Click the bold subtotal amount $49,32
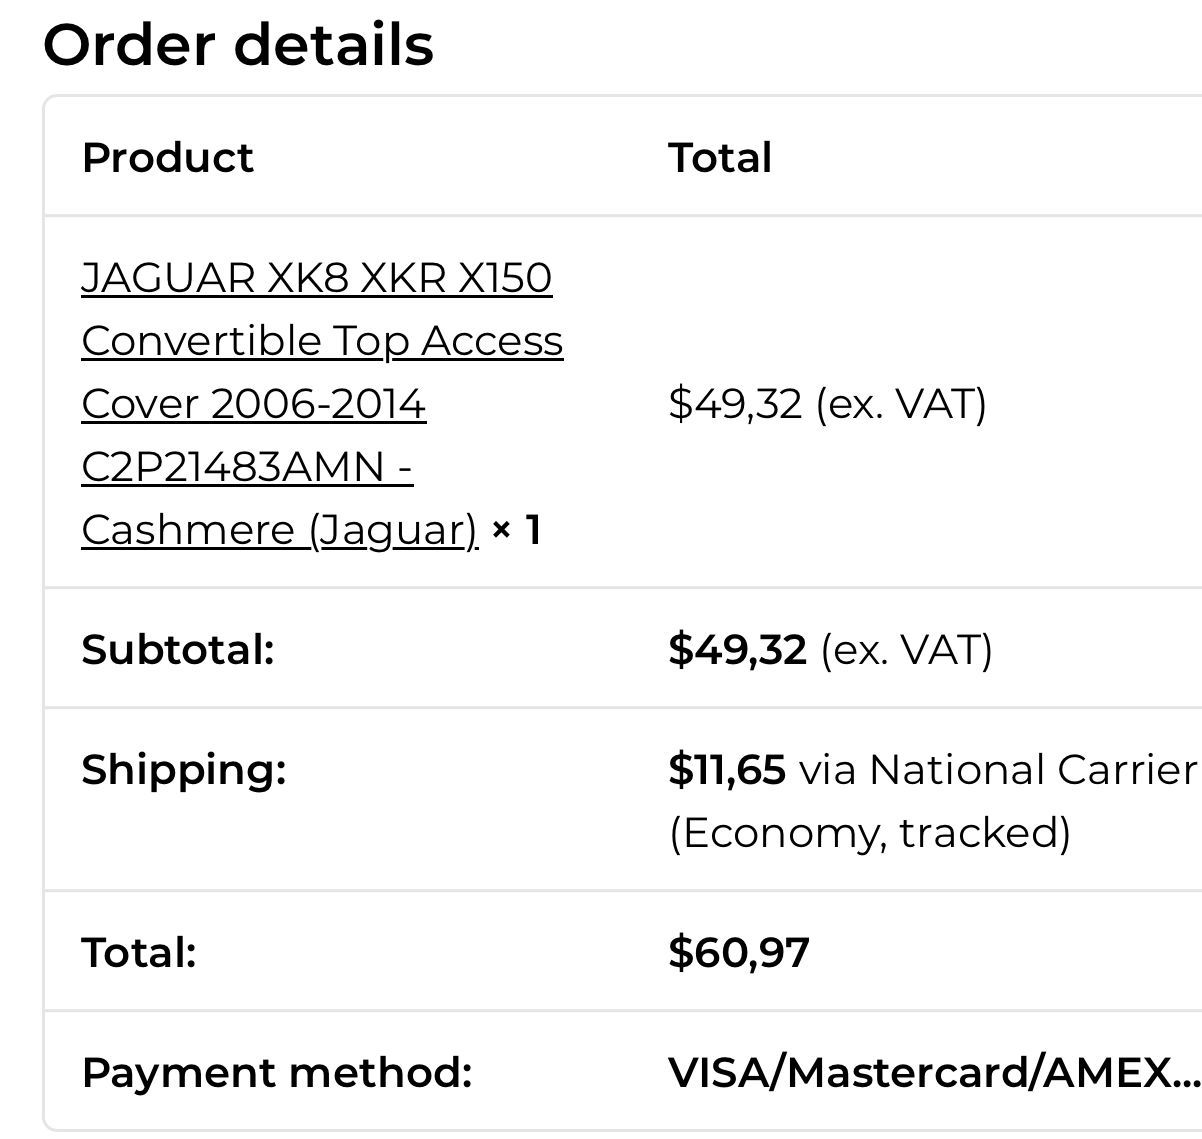Viewport: 1202px width, 1139px height. click(737, 649)
